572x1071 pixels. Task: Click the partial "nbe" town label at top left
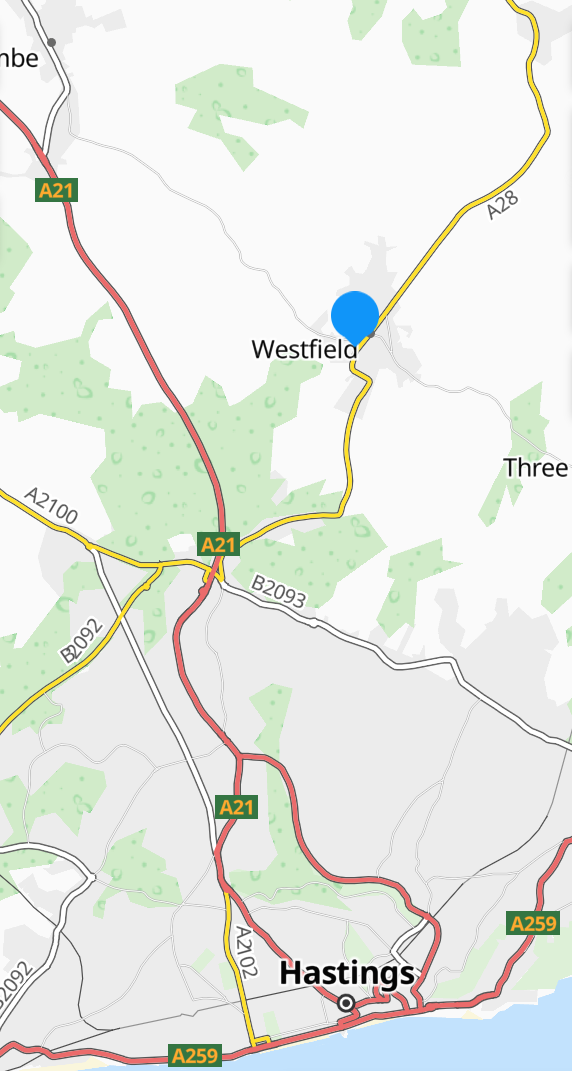click(x=19, y=58)
